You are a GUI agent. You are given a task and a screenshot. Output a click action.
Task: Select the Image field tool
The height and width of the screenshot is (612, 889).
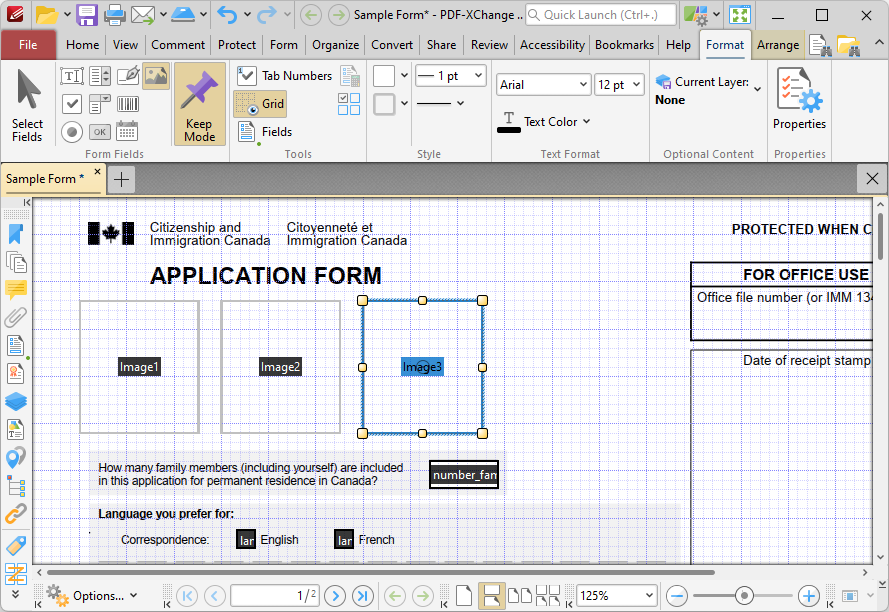[156, 76]
